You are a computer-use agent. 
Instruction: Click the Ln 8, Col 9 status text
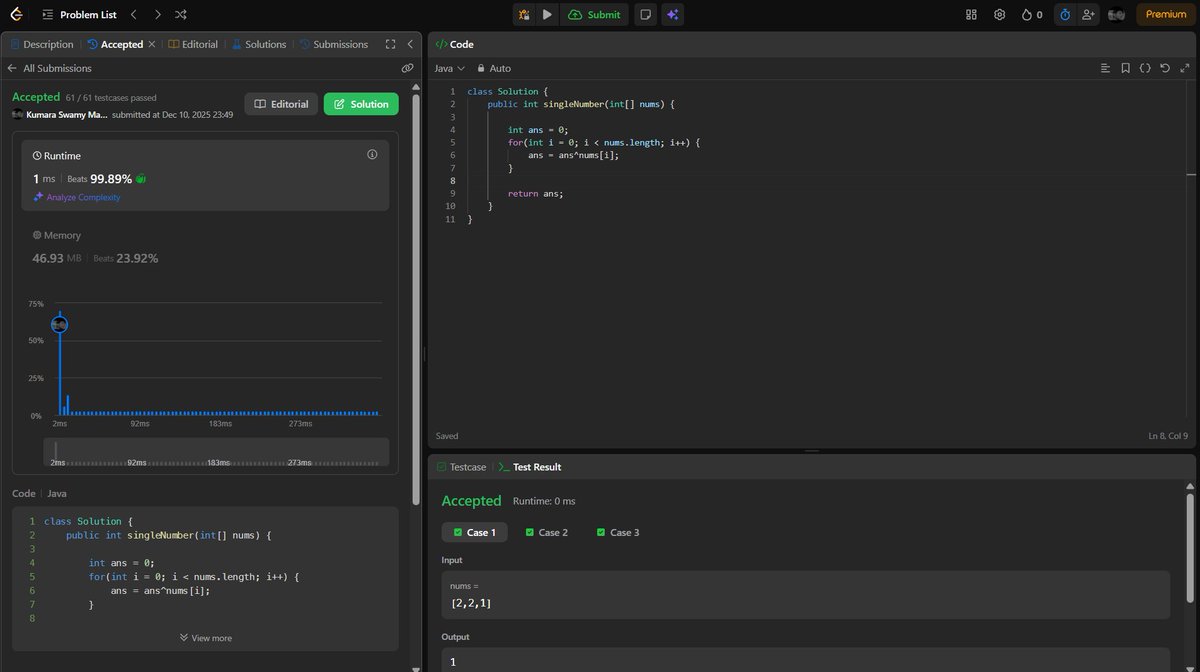pyautogui.click(x=1168, y=436)
